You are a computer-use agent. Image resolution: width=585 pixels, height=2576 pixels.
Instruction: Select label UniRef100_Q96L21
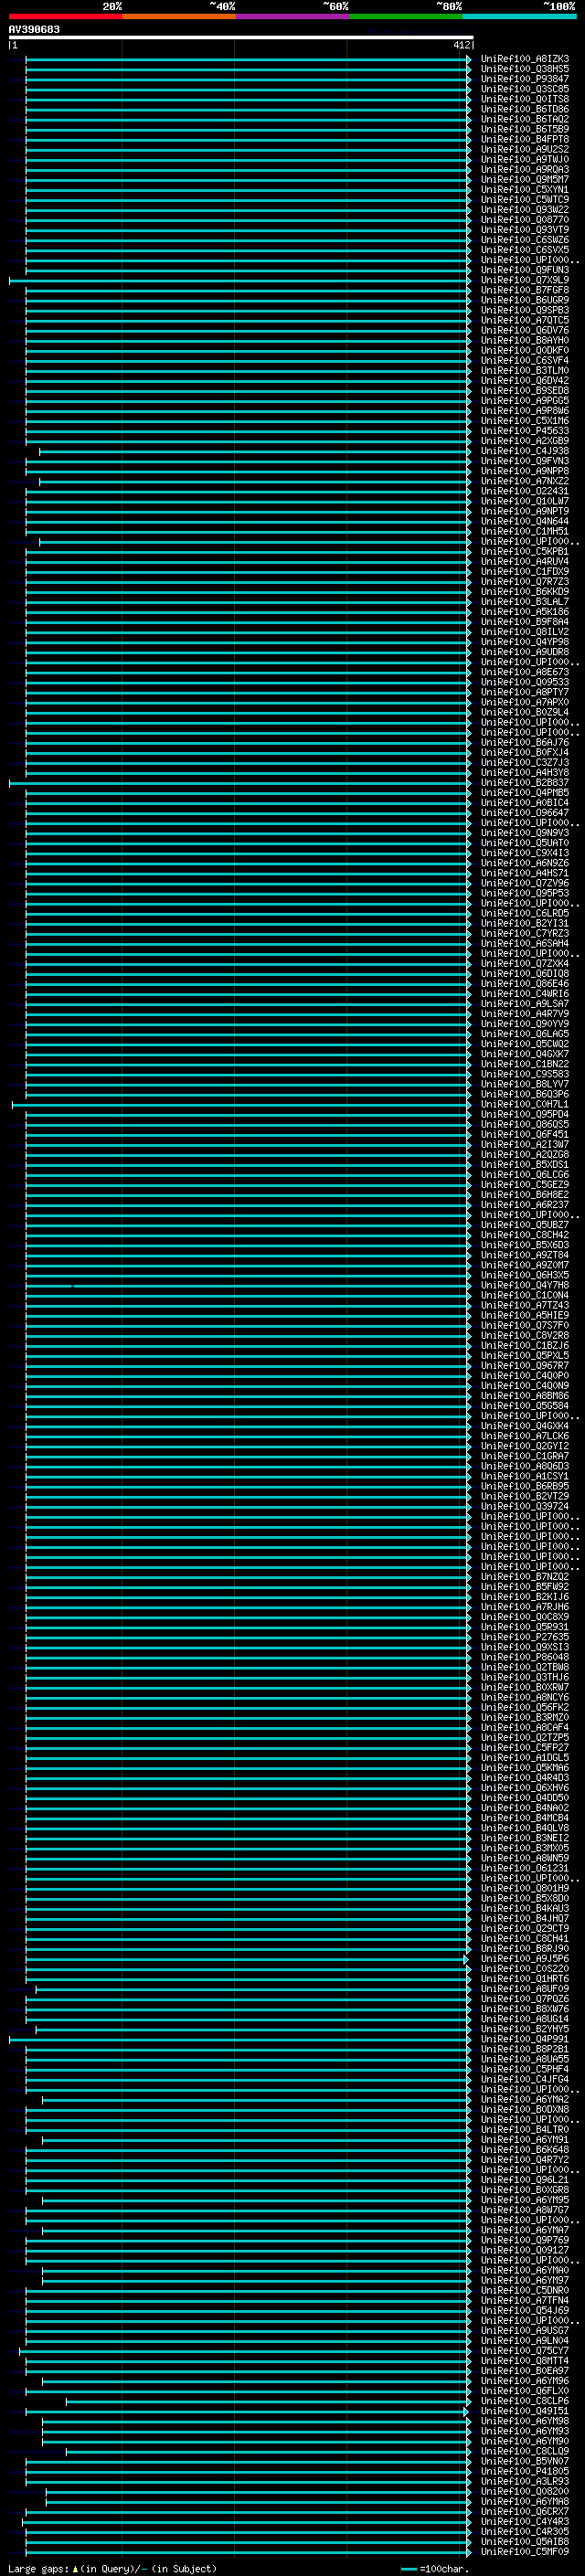pyautogui.click(x=524, y=2180)
